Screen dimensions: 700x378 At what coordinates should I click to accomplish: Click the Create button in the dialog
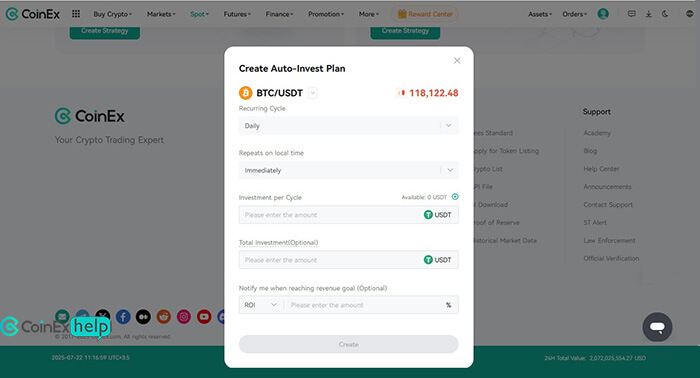[348, 345]
